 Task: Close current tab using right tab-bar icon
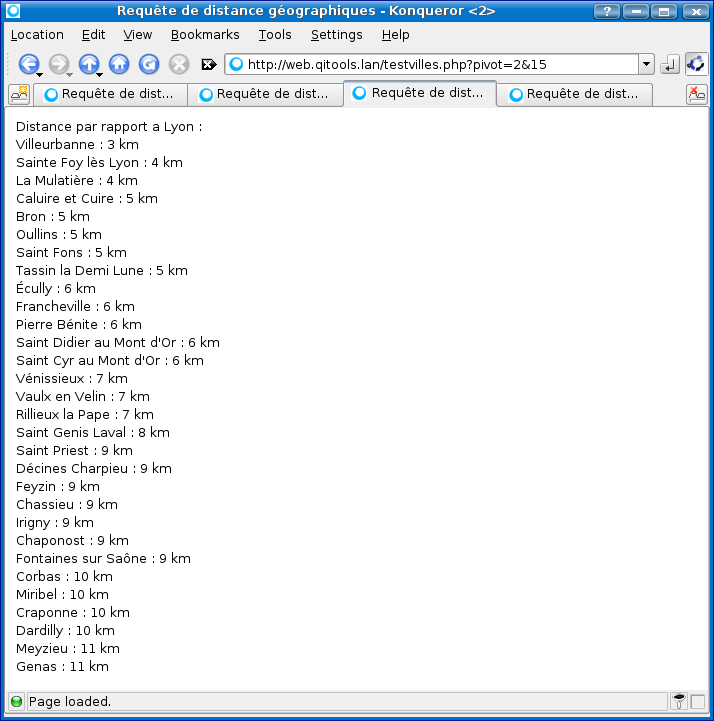point(696,94)
